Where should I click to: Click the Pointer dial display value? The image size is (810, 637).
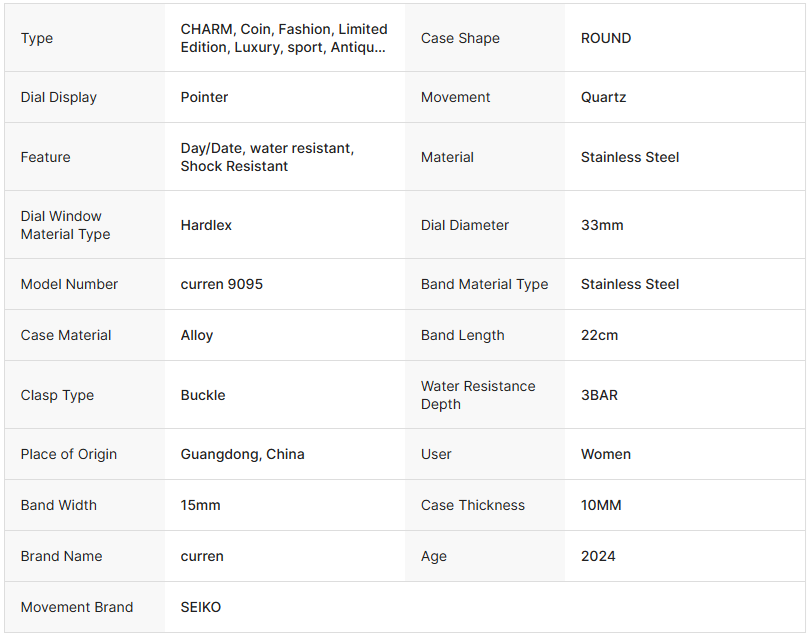point(204,97)
